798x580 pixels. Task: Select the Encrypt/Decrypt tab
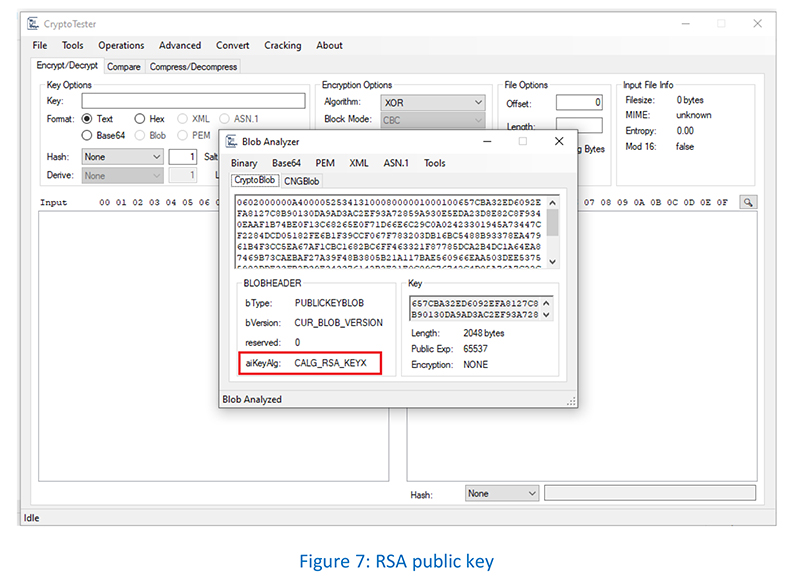coord(67,66)
